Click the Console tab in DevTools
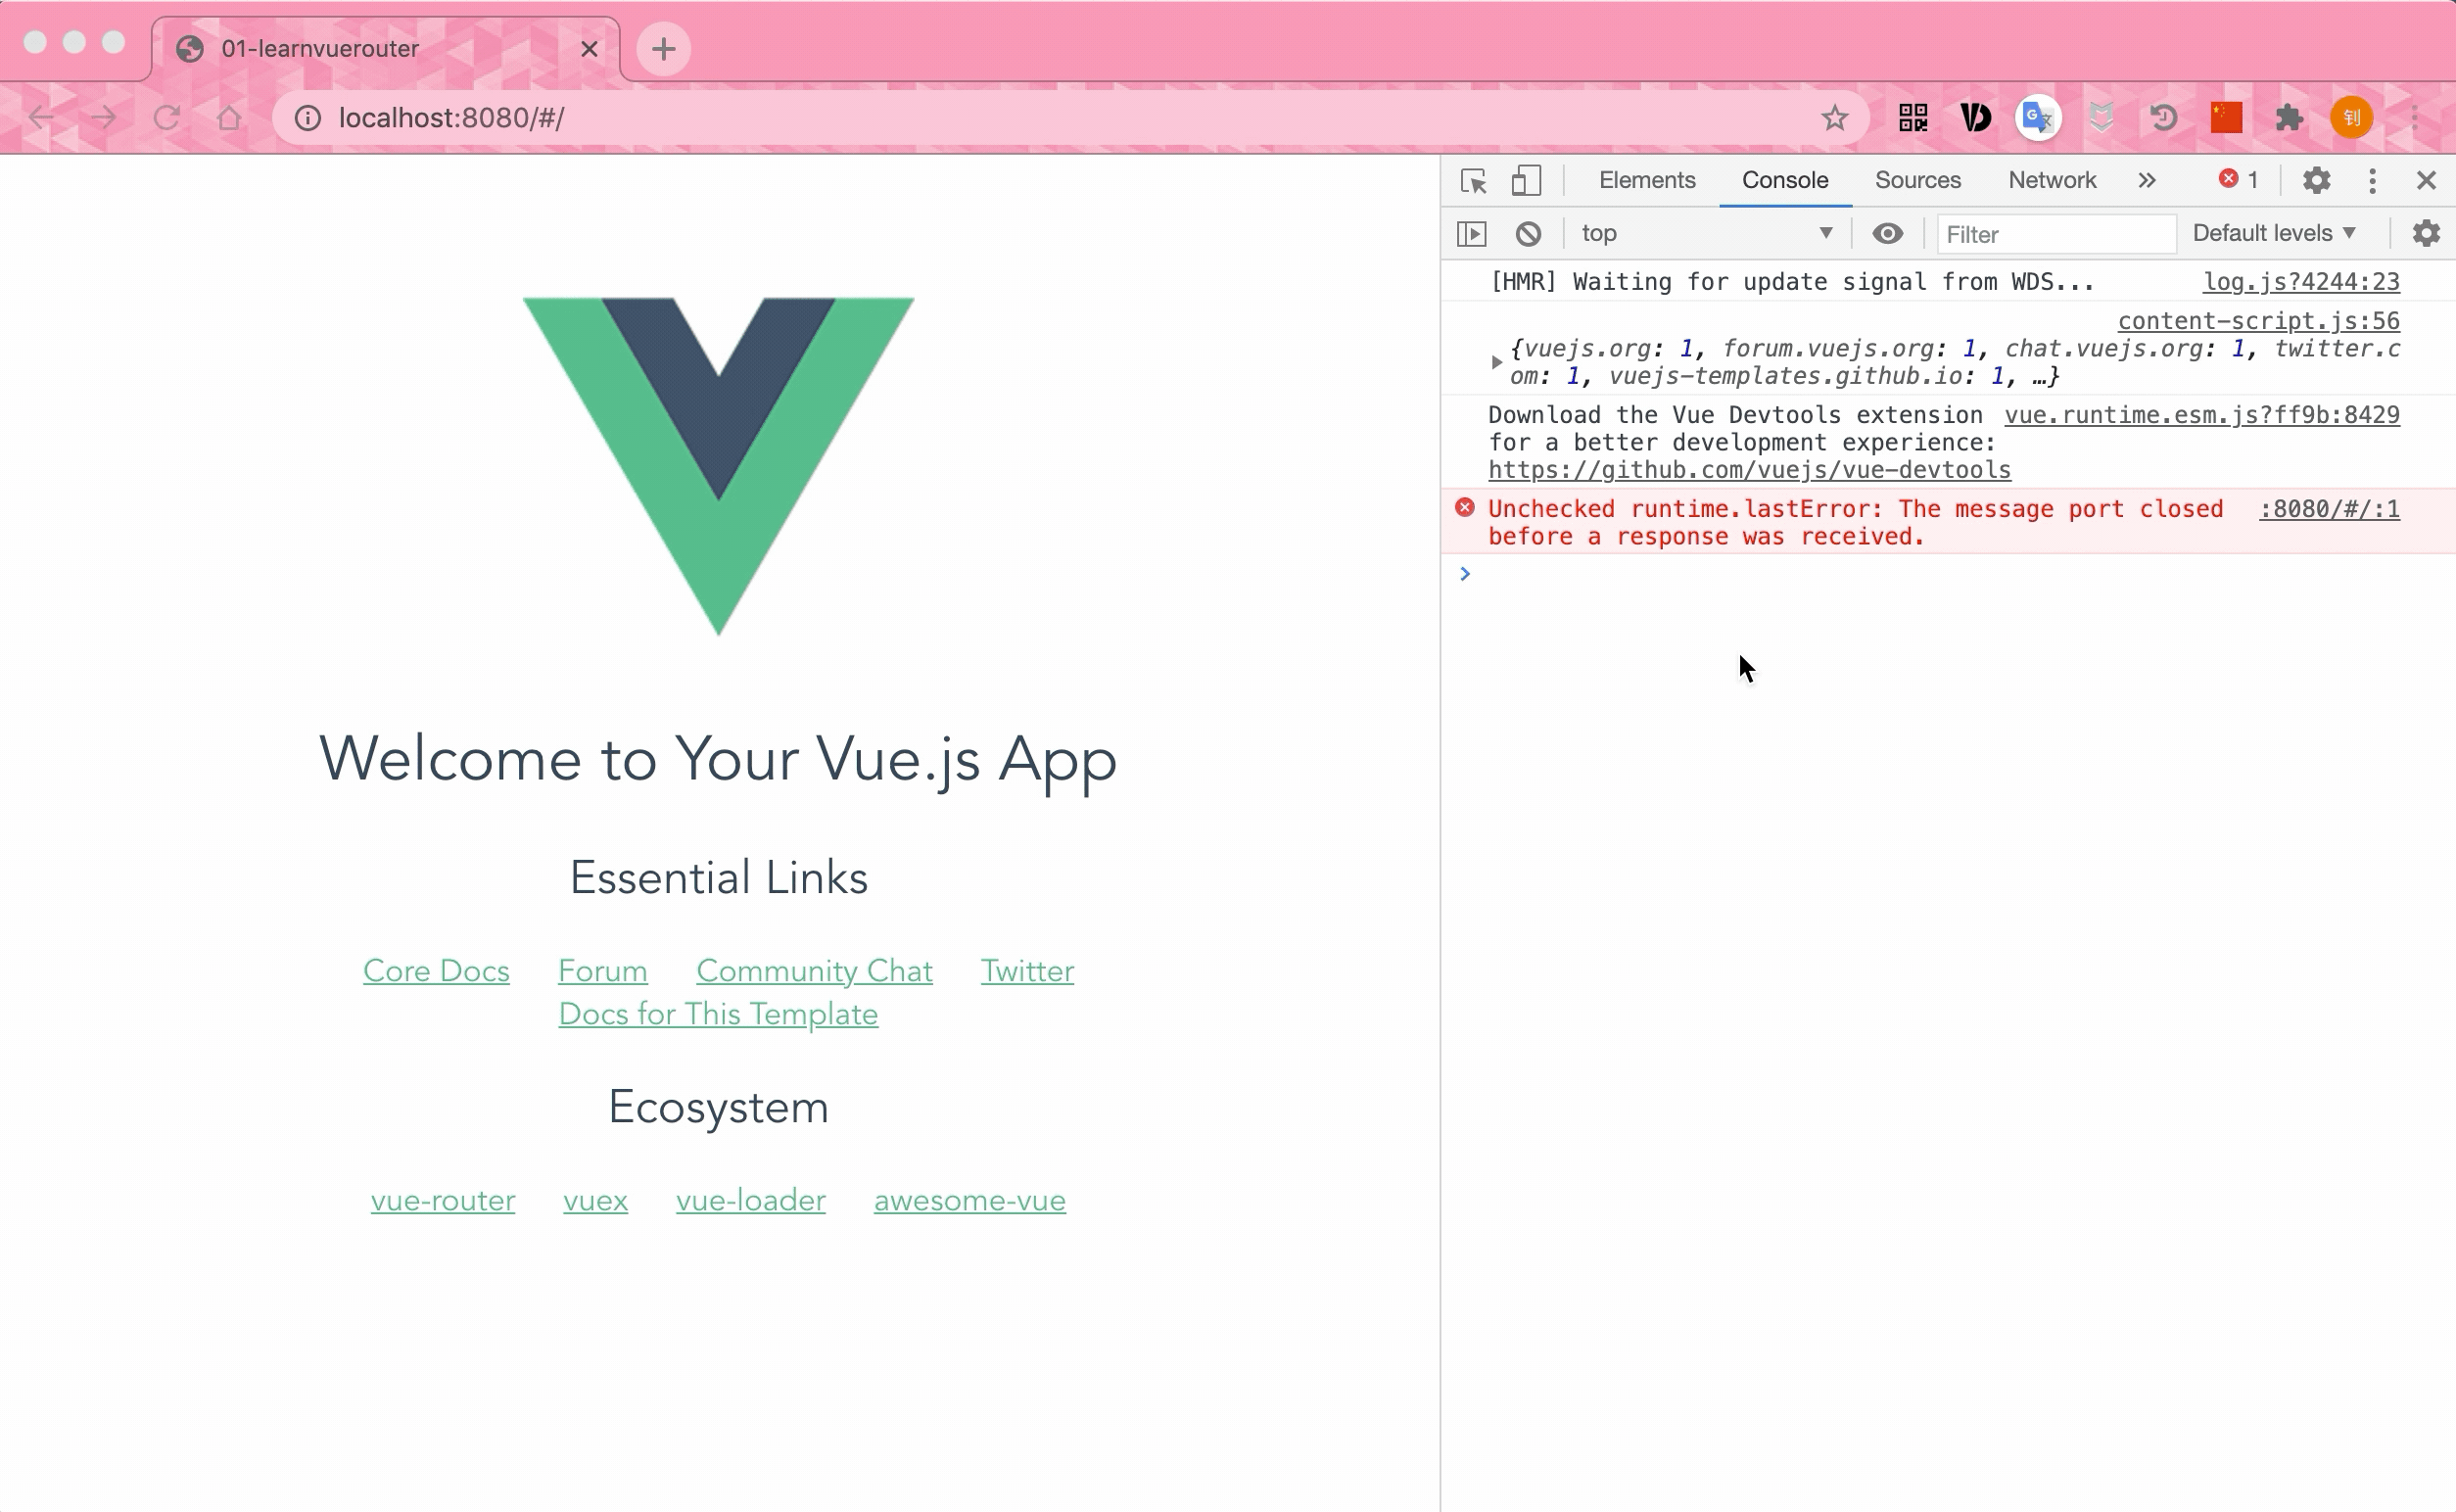 [1784, 179]
